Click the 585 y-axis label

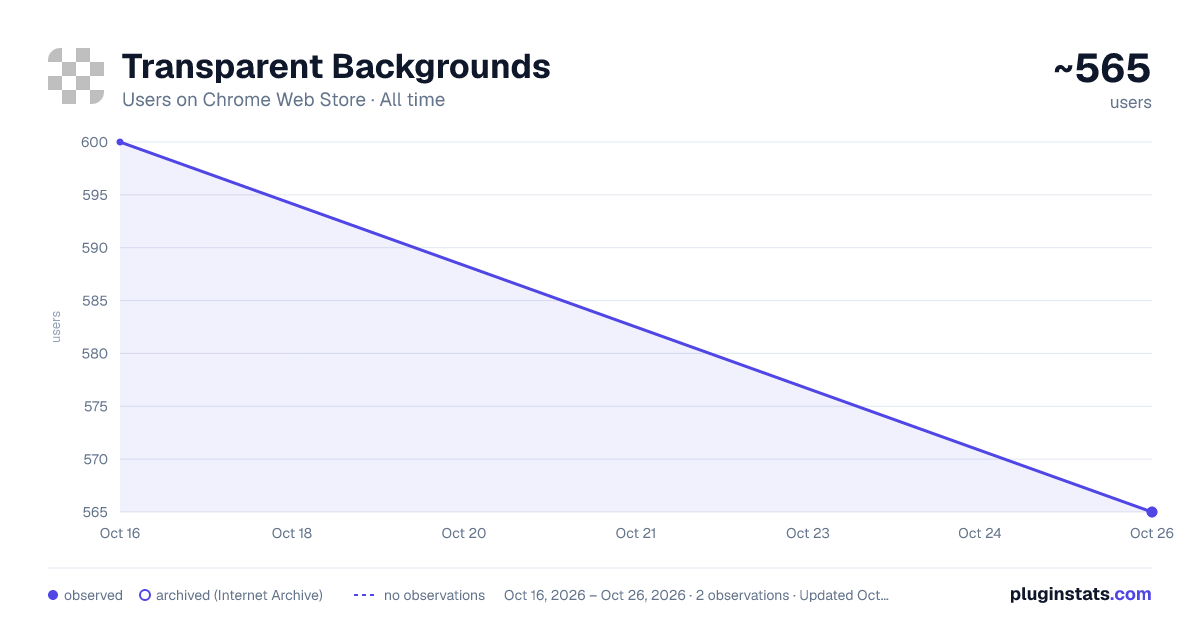tap(94, 301)
